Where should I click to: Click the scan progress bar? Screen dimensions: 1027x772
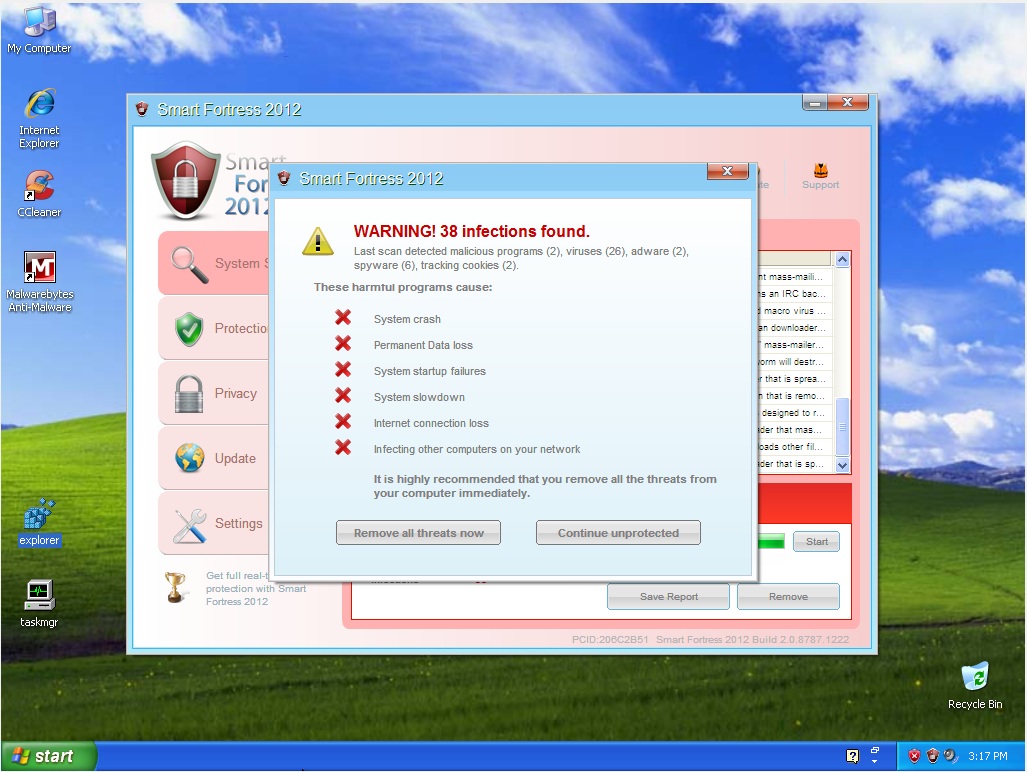[771, 542]
